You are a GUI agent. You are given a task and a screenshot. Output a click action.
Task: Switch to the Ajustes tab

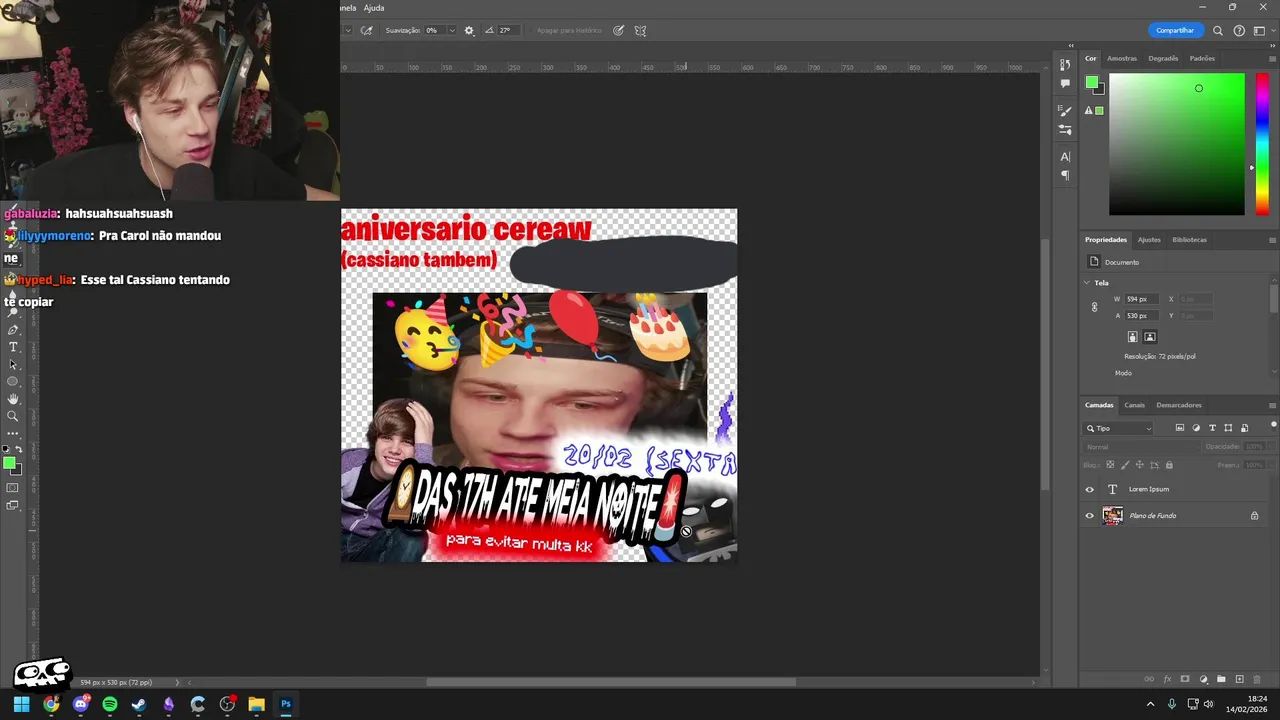tap(1149, 240)
